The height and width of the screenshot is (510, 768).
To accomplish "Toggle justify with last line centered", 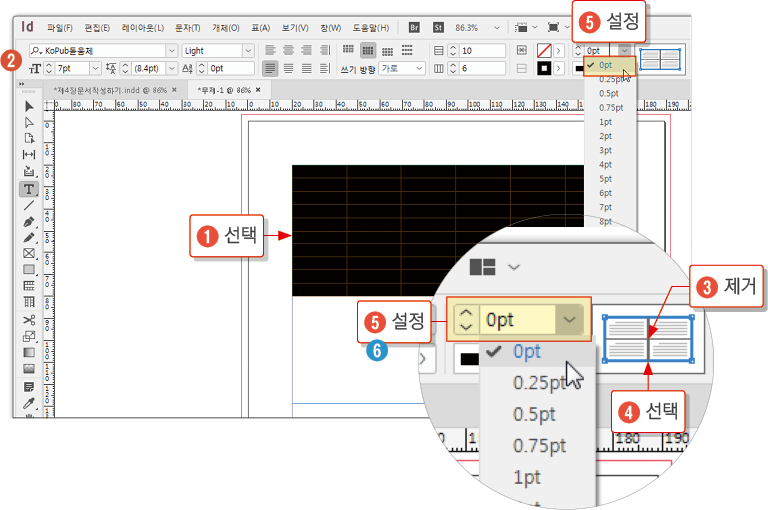I will tap(288, 68).
